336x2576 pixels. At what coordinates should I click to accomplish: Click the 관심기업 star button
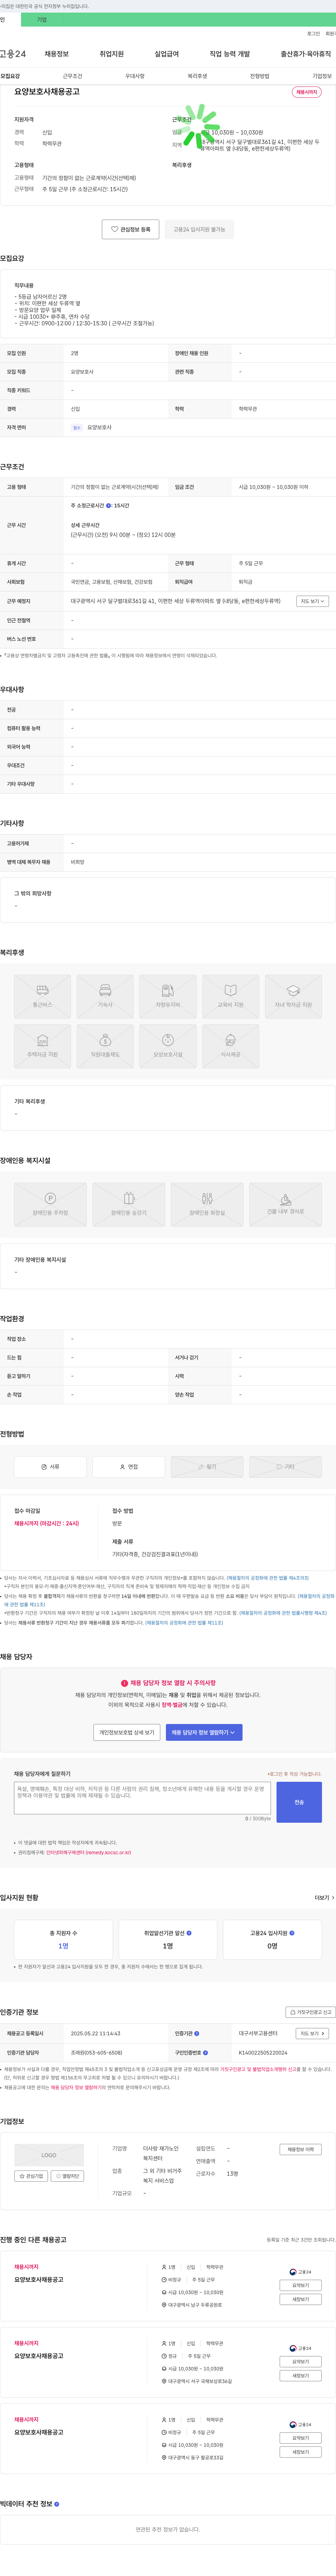click(31, 2176)
